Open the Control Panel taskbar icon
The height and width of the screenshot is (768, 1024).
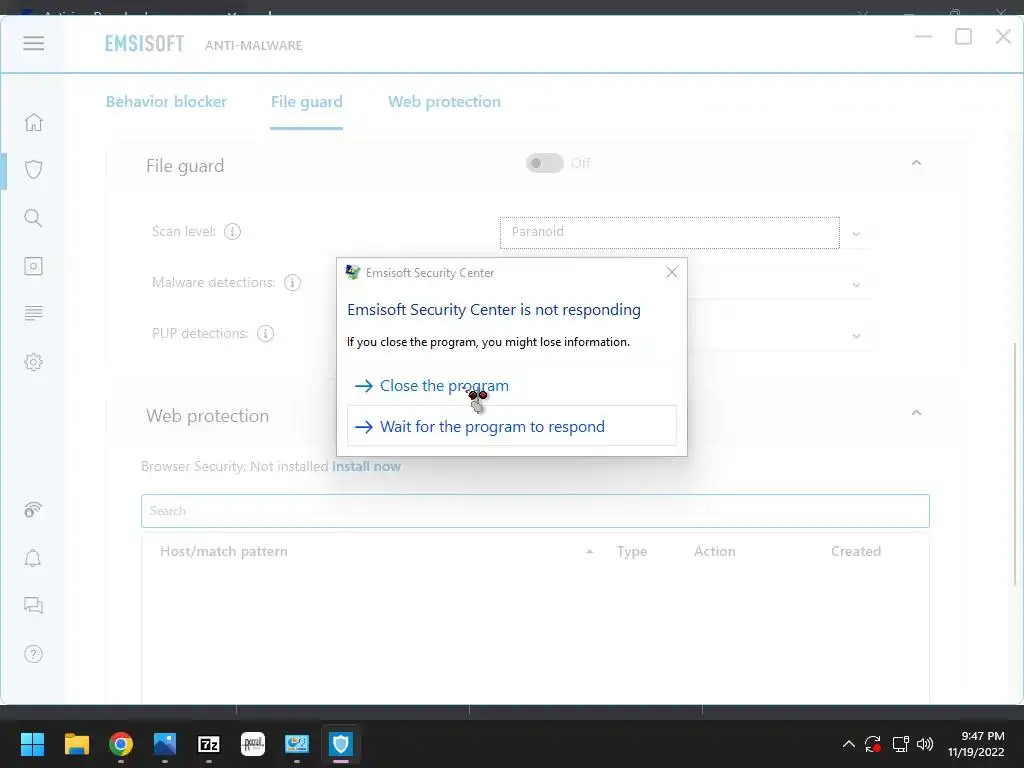296,744
